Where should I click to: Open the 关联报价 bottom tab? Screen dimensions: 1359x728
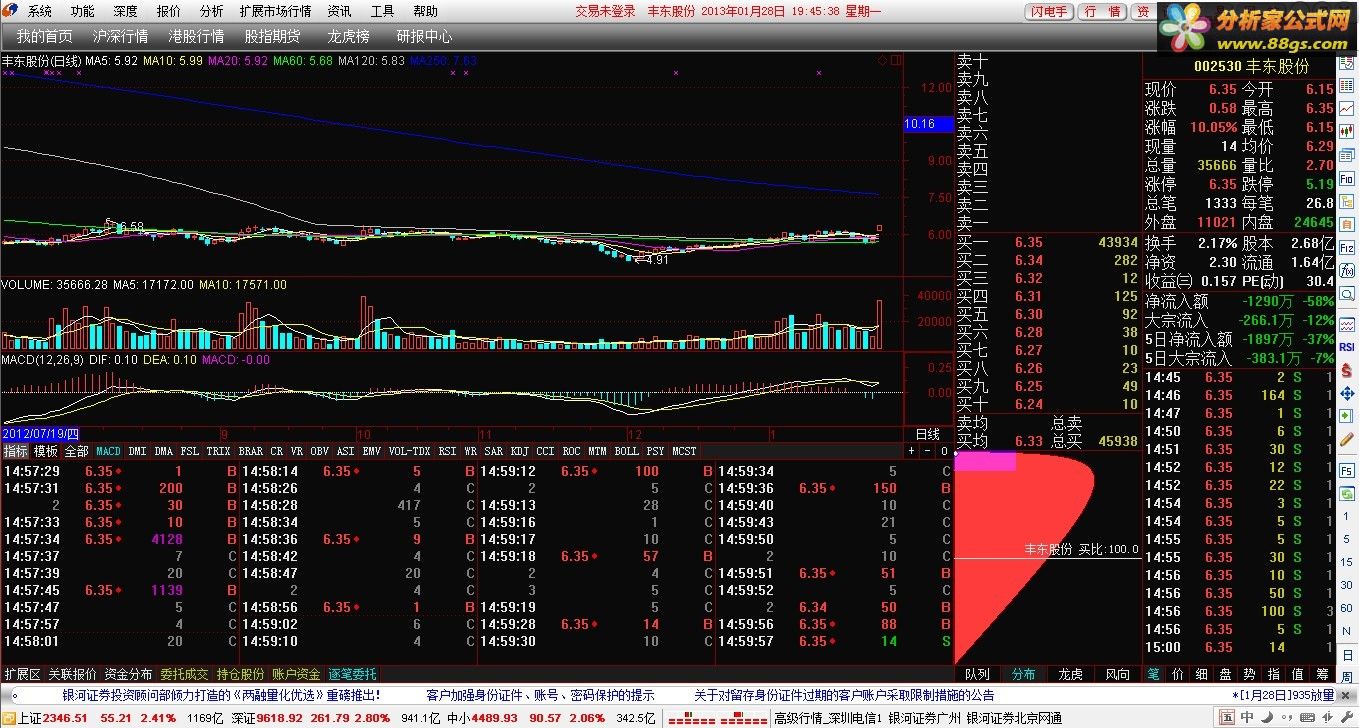(x=73, y=673)
